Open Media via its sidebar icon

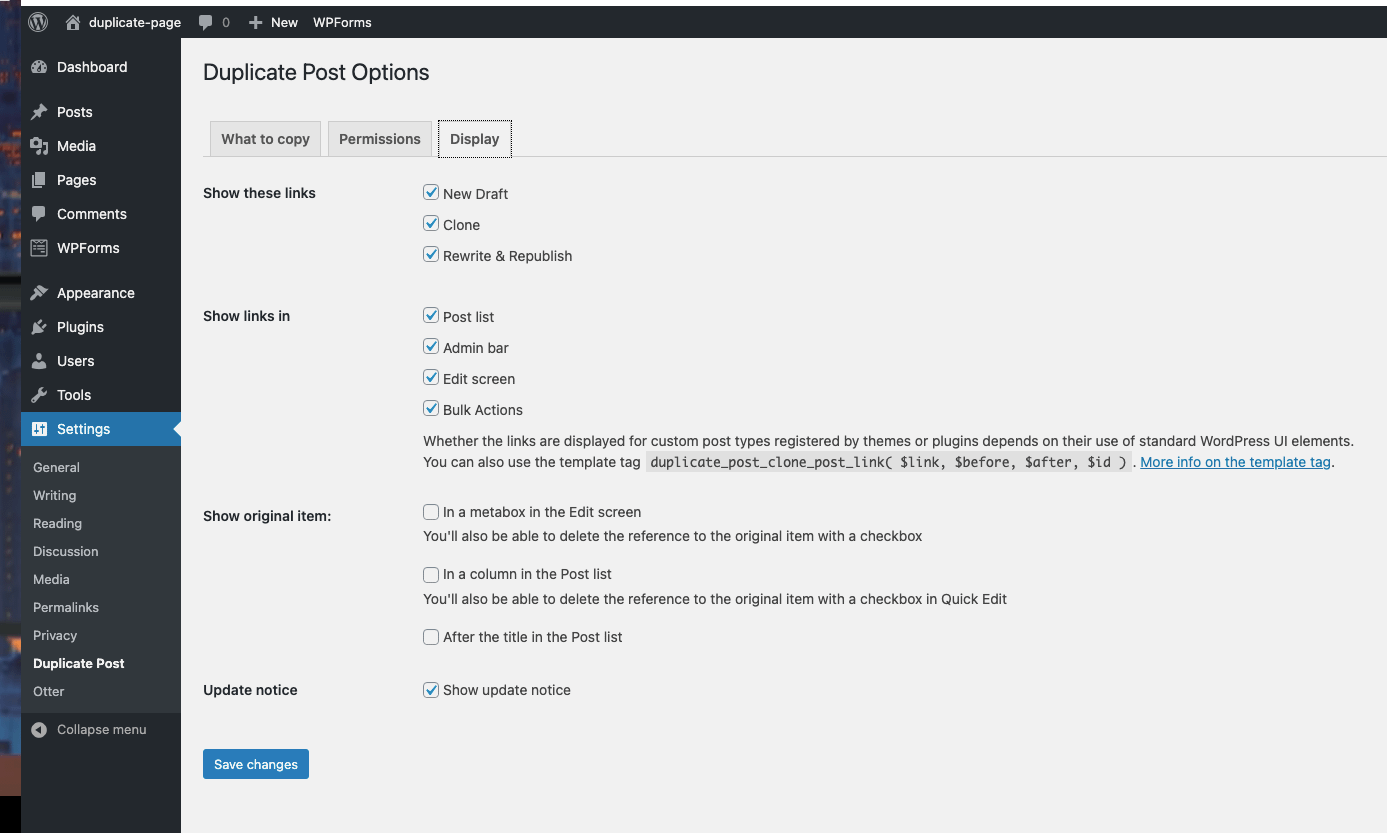pyautogui.click(x=39, y=146)
